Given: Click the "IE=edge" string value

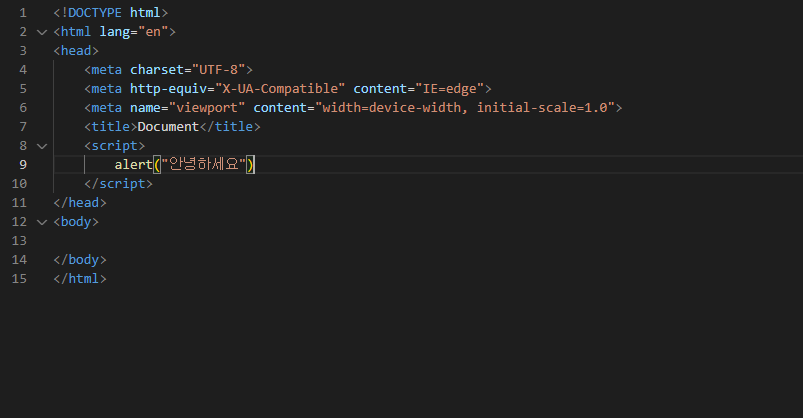Looking at the screenshot, I should (450, 89).
